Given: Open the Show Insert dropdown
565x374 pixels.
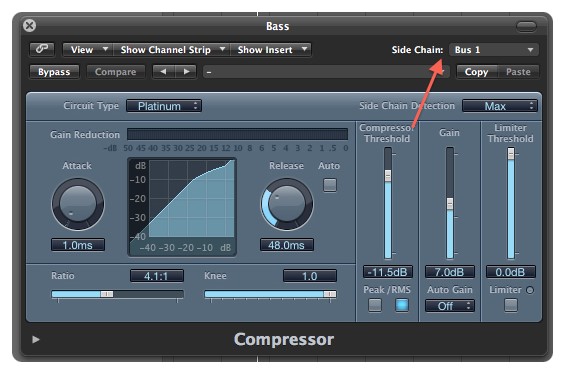Looking at the screenshot, I should point(271,49).
